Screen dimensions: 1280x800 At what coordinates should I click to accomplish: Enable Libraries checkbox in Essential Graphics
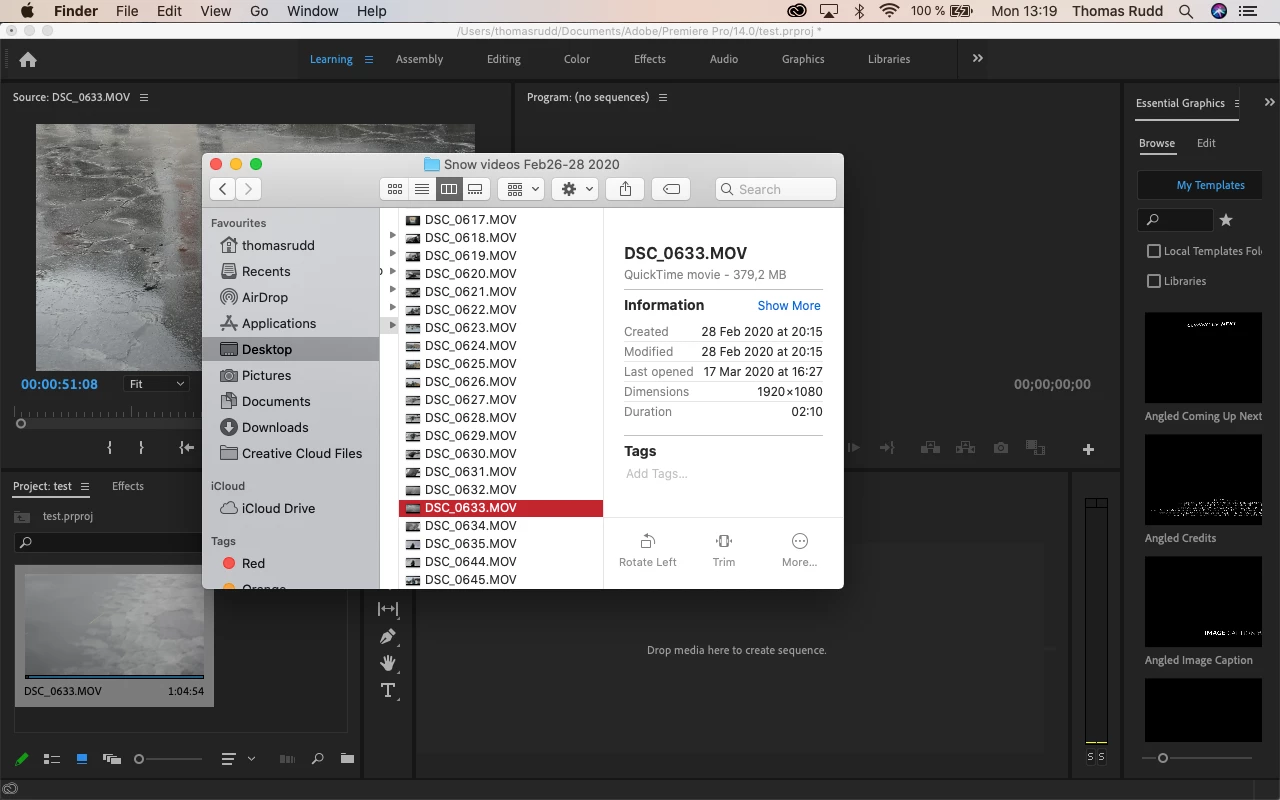click(1154, 281)
